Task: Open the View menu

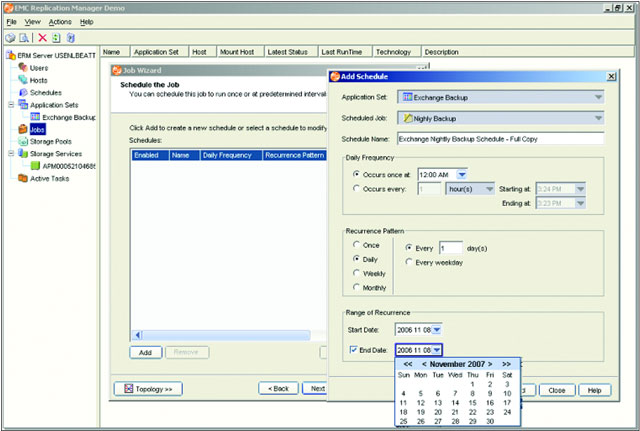Action: [x=32, y=22]
